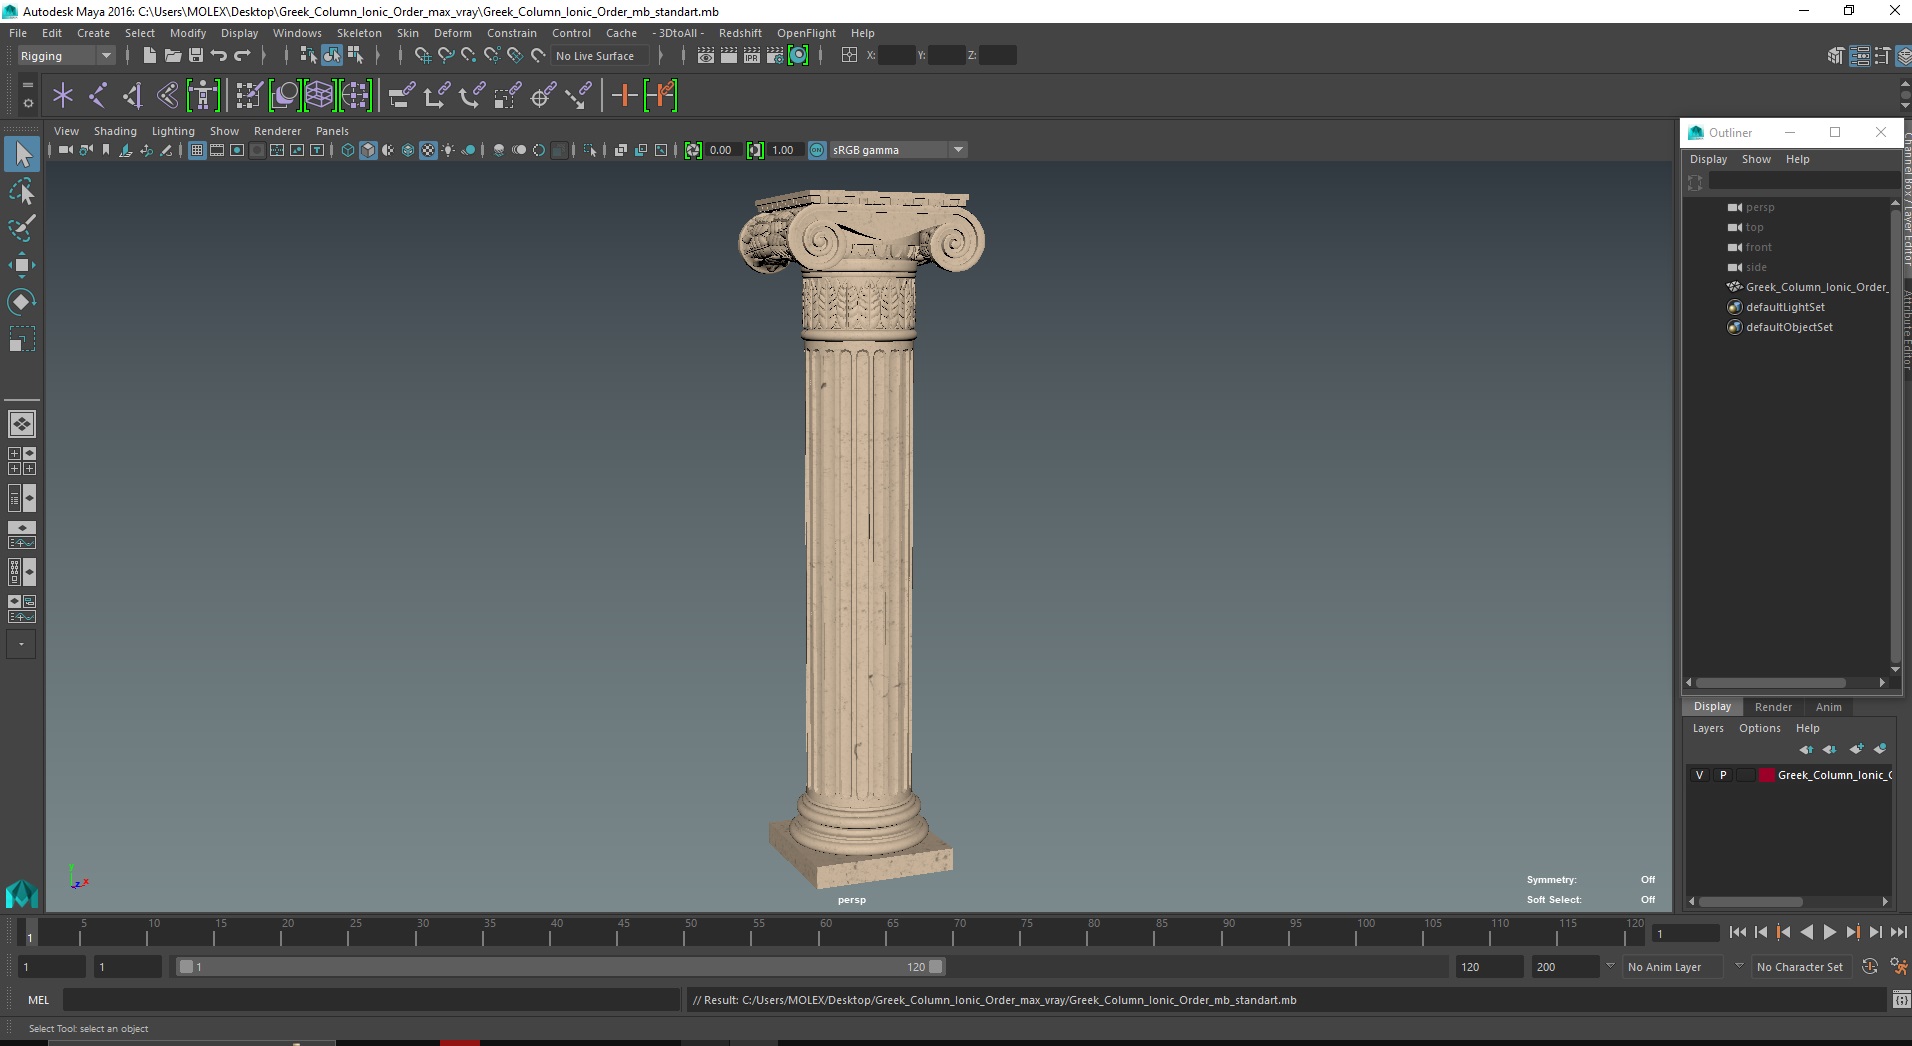Toggle layer visibility V box

click(1699, 775)
